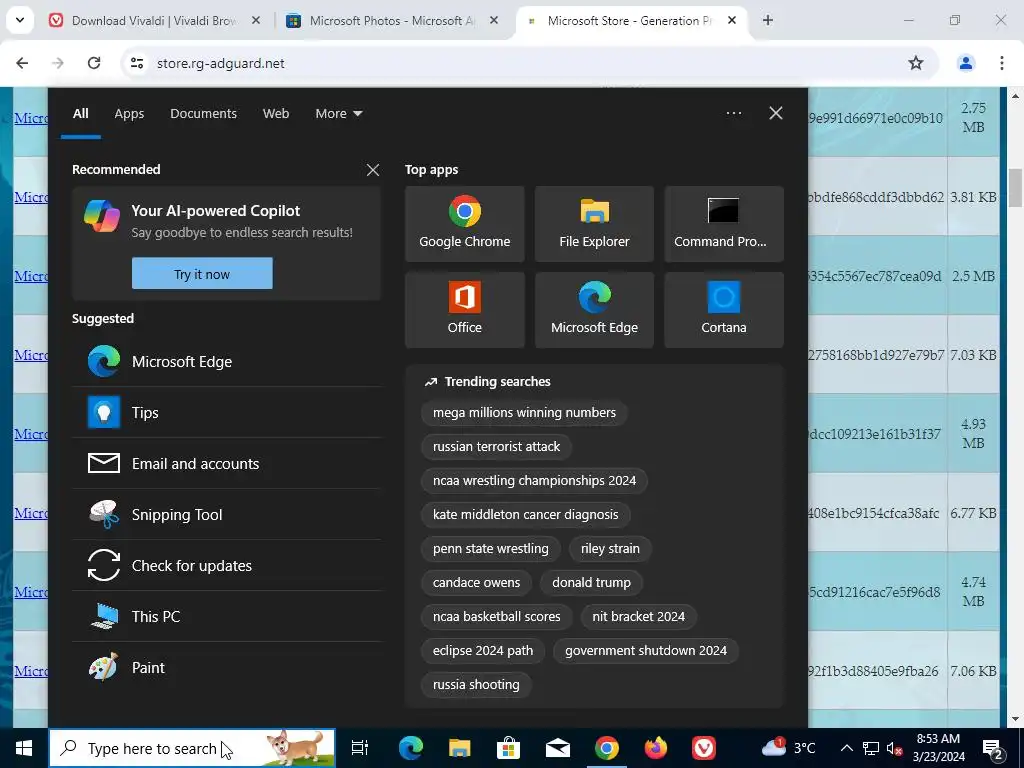Open the Mail app on taskbar
Image resolution: width=1024 pixels, height=768 pixels.
(x=558, y=748)
